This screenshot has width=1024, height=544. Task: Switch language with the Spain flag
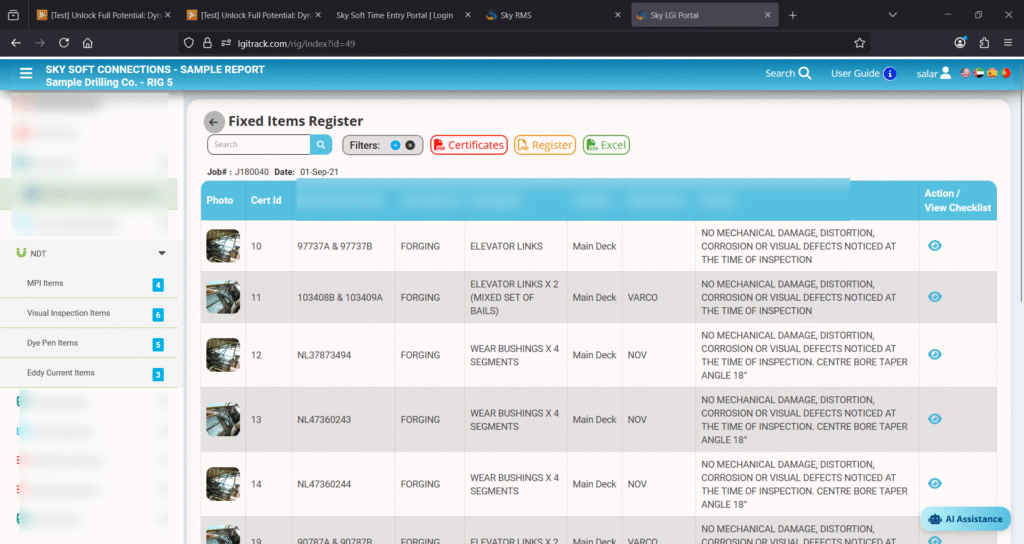click(x=991, y=73)
